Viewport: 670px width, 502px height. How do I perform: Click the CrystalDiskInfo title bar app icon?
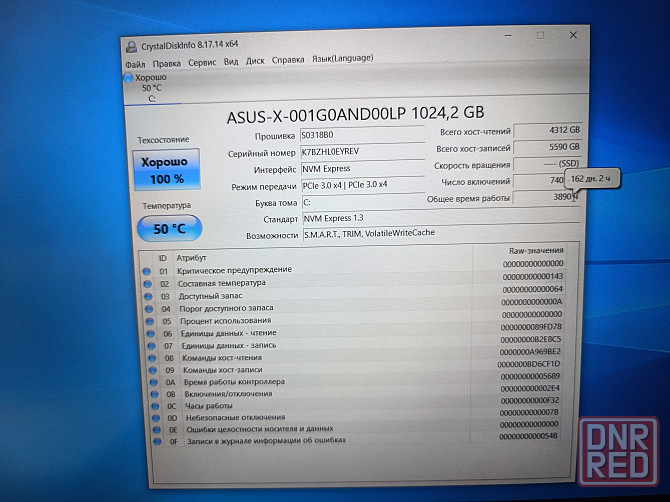(x=131, y=47)
